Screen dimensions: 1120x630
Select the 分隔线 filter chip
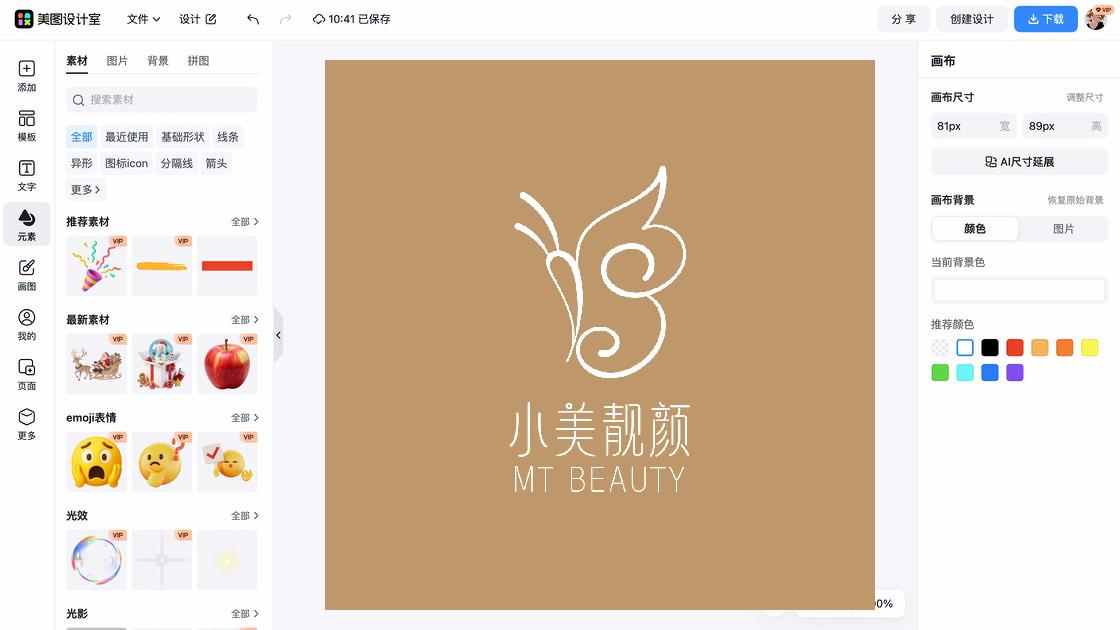pos(176,163)
